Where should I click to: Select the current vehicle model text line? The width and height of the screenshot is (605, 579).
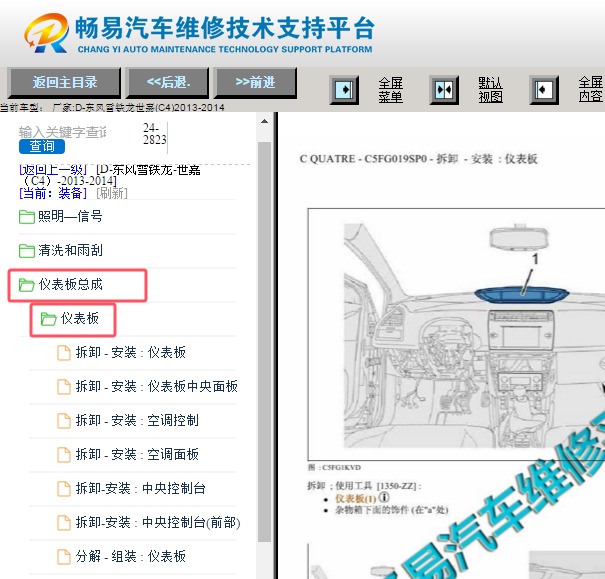(112, 107)
